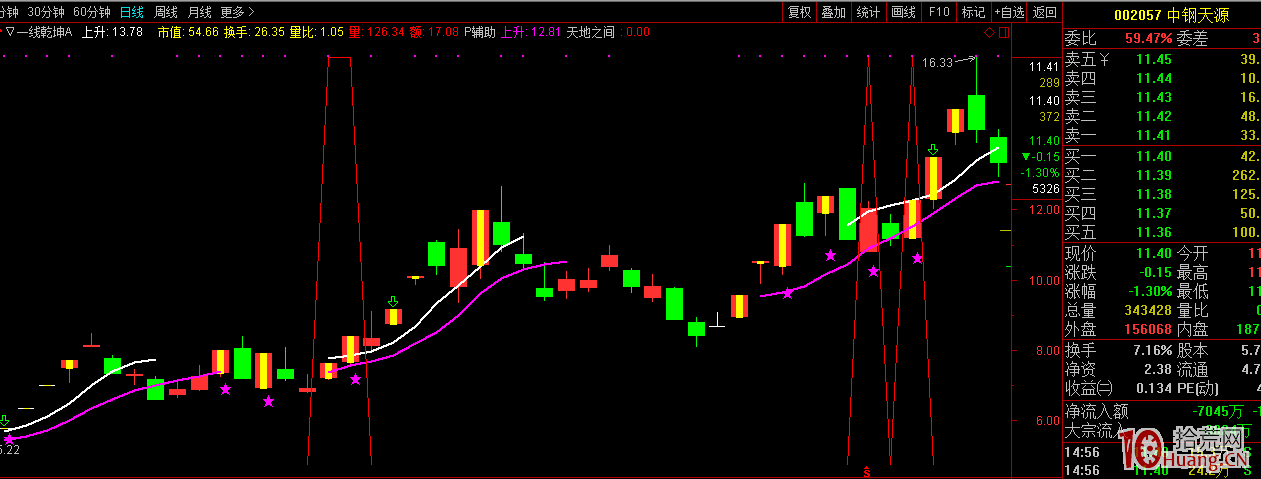Click the 卖三 ask price 11.43
1261x479 pixels.
(x=1153, y=97)
